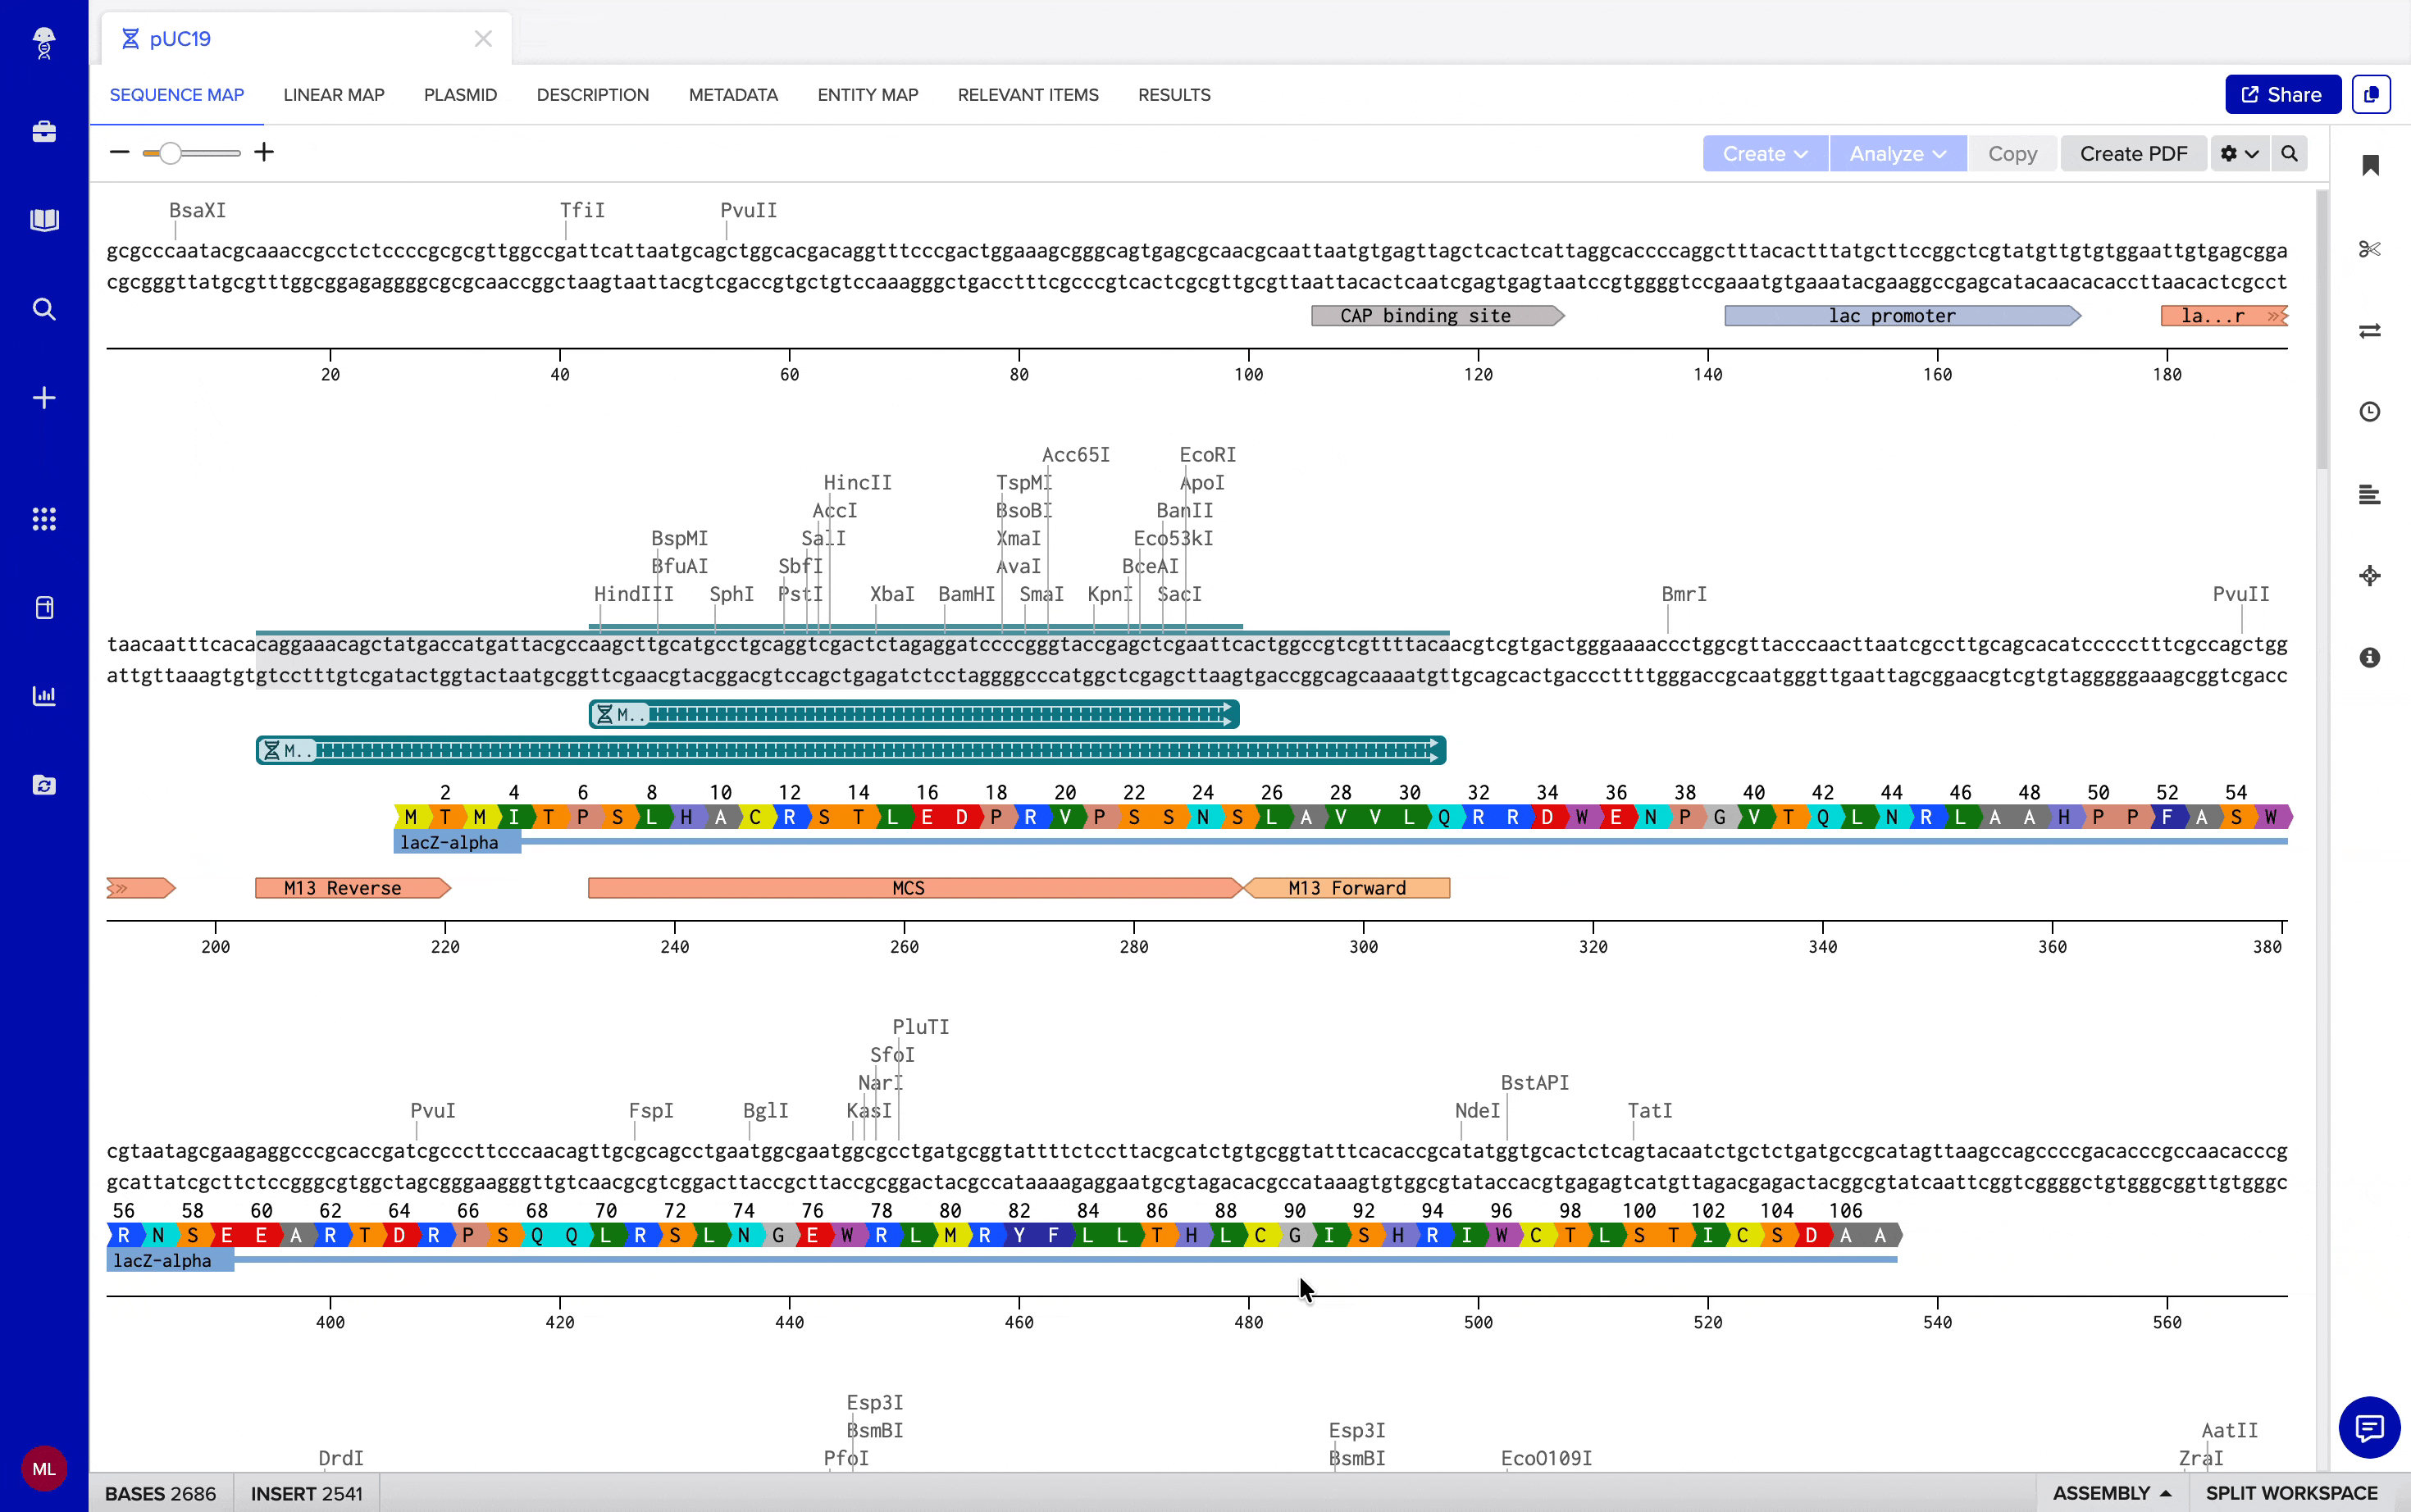Click the scissors digest icon in right sidebar

[2369, 248]
